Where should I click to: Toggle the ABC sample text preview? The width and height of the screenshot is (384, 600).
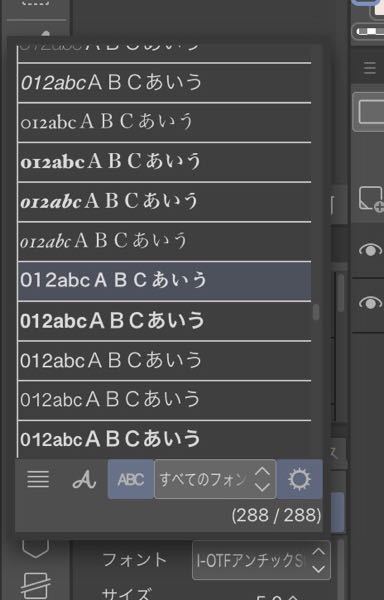pyautogui.click(x=131, y=479)
